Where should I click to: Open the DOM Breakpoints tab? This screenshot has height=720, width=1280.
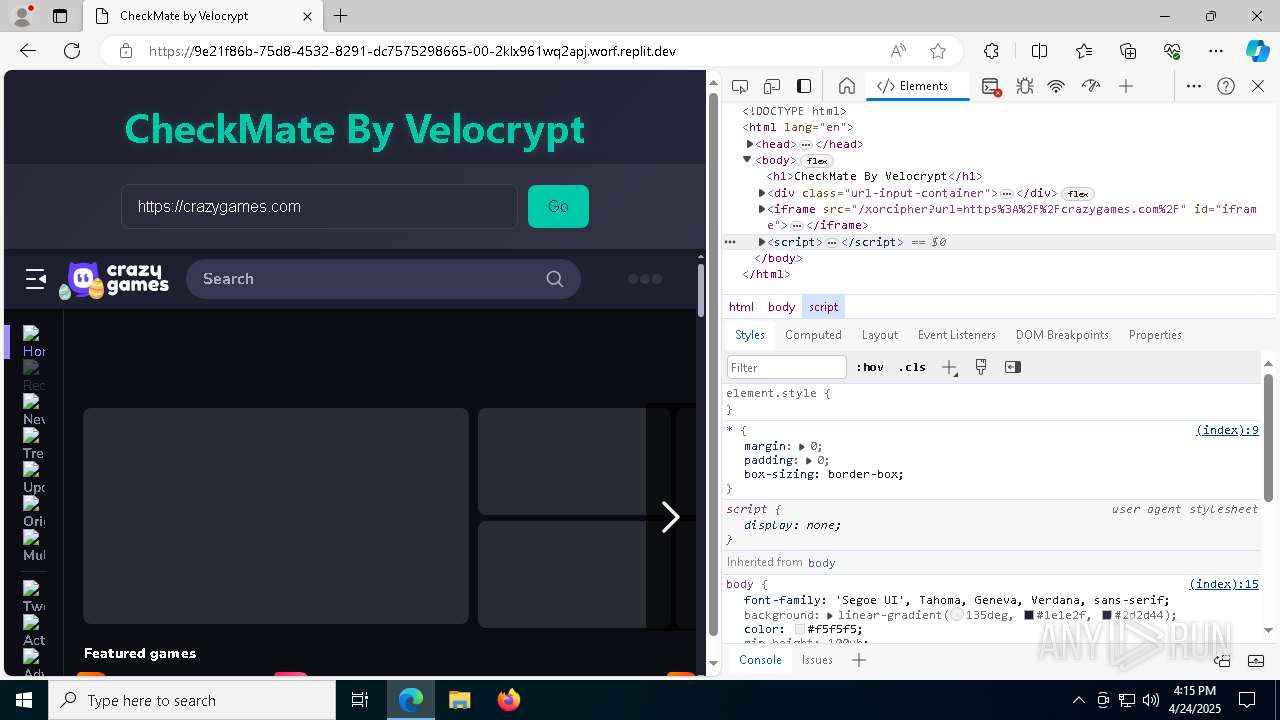(1062, 335)
